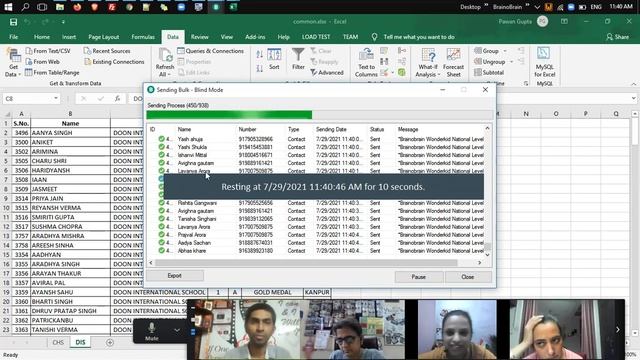Switch to the CHS sheet tab

58,342
